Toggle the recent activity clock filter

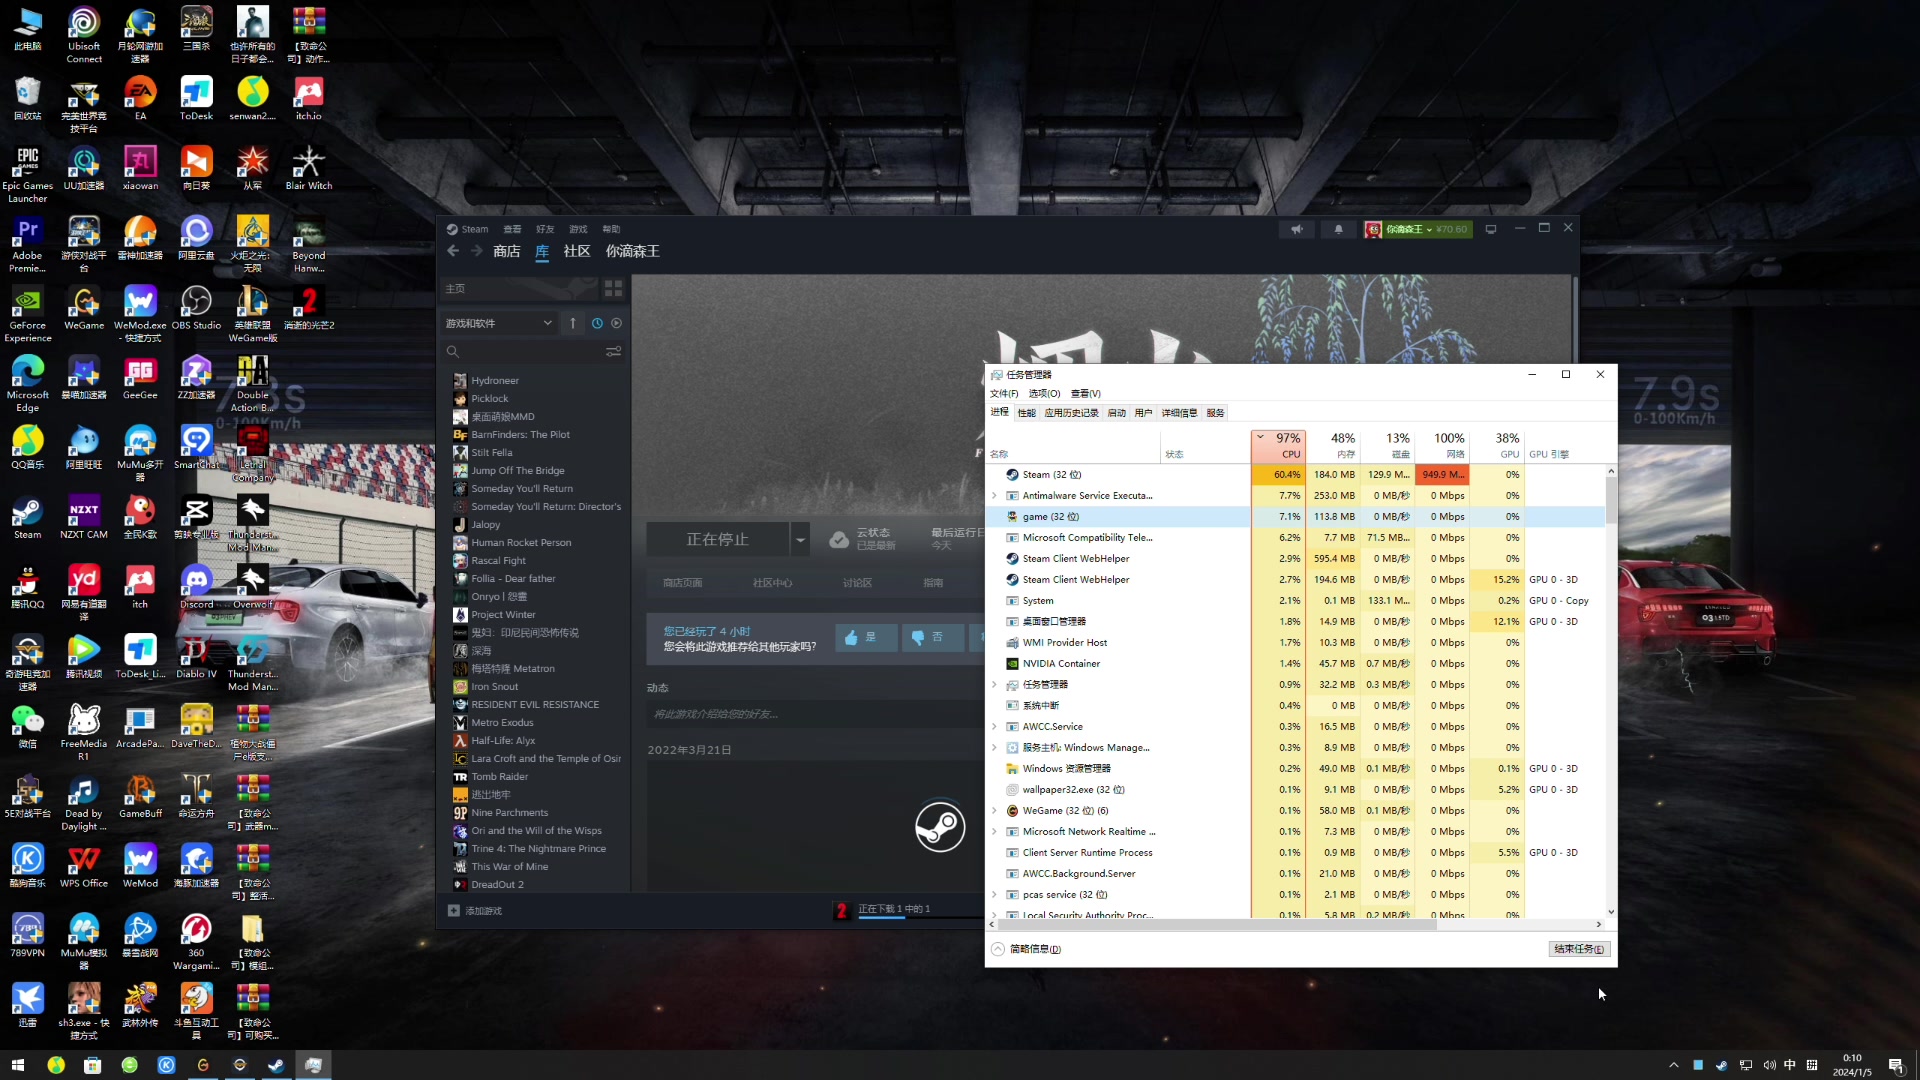click(x=597, y=323)
